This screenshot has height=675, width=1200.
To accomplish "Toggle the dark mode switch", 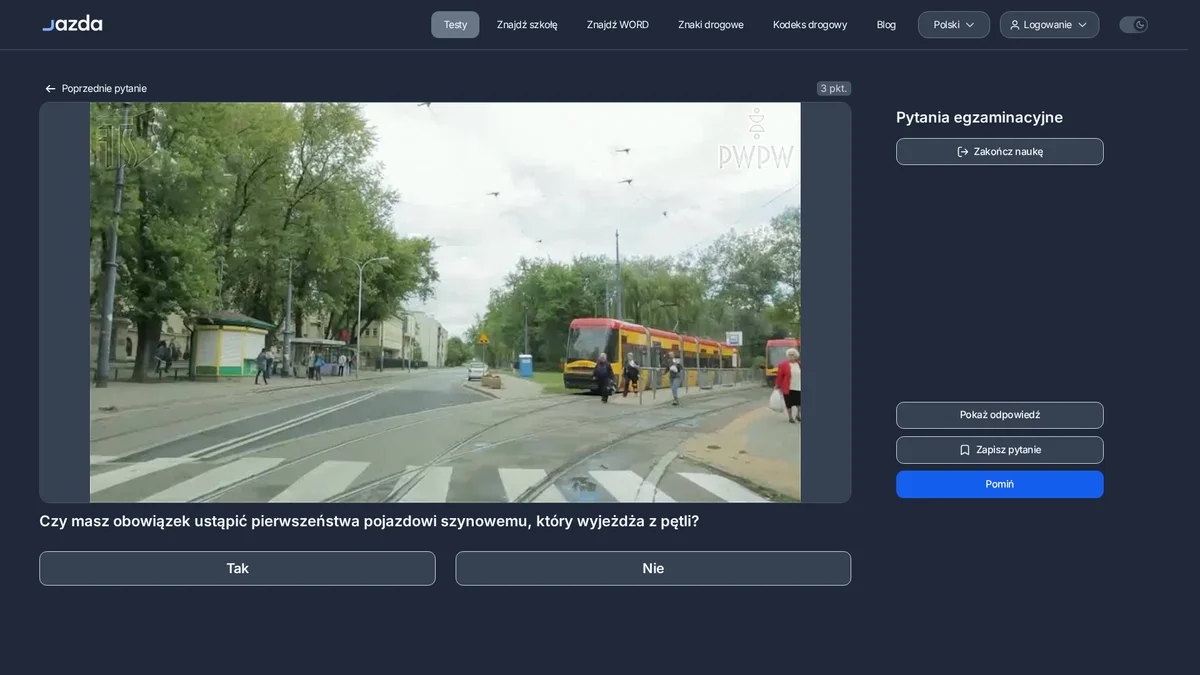I will click(x=1133, y=25).
